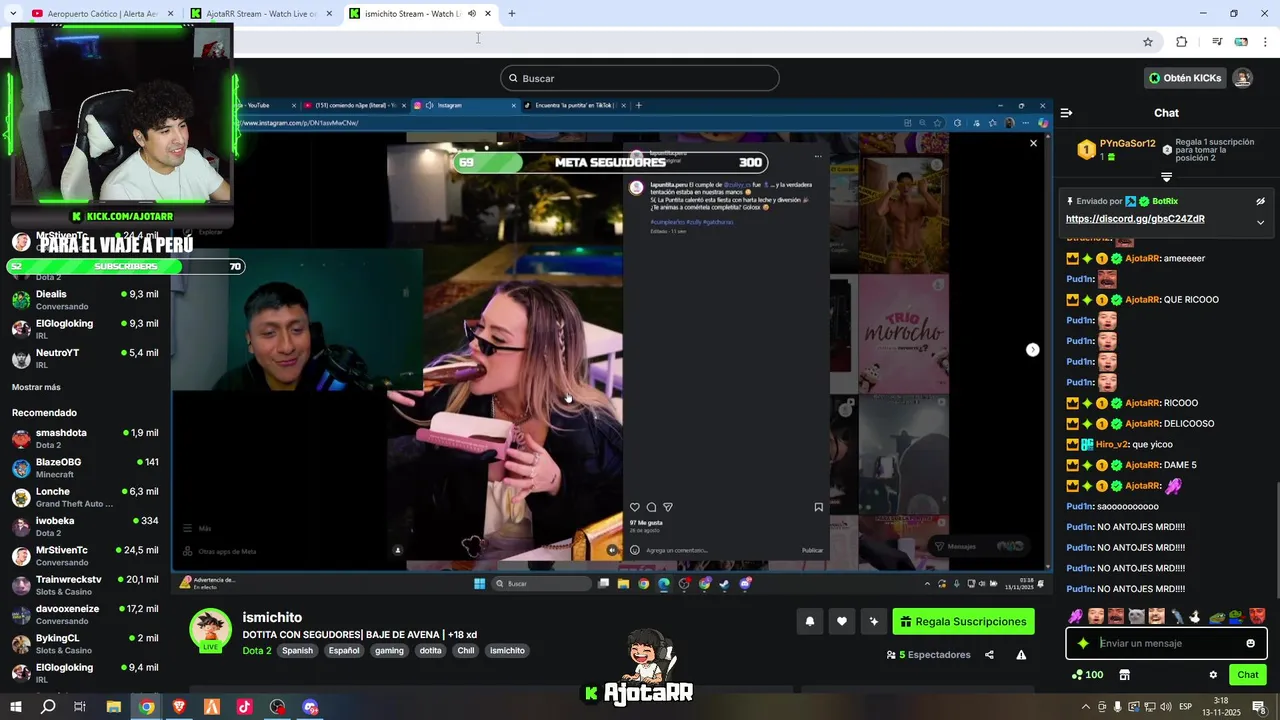This screenshot has height=720, width=1280.
Task: Go to next Instagram post arrow in stream
Action: 1033,349
